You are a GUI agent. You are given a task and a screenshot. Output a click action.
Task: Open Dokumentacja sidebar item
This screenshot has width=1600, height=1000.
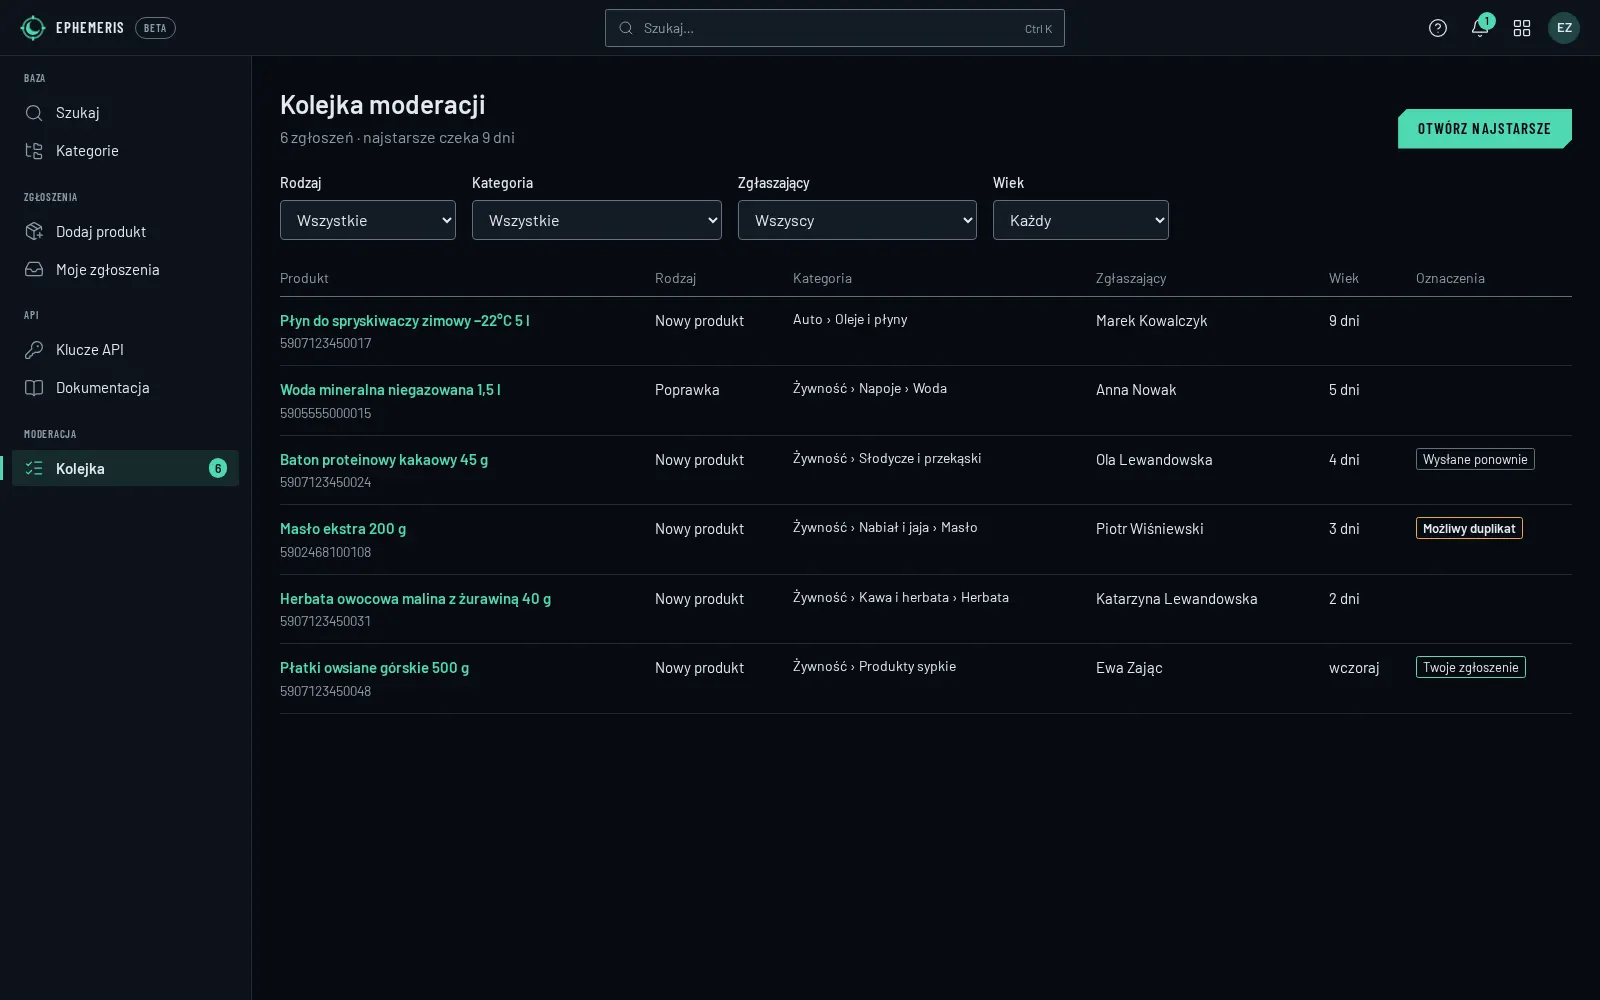[125, 388]
